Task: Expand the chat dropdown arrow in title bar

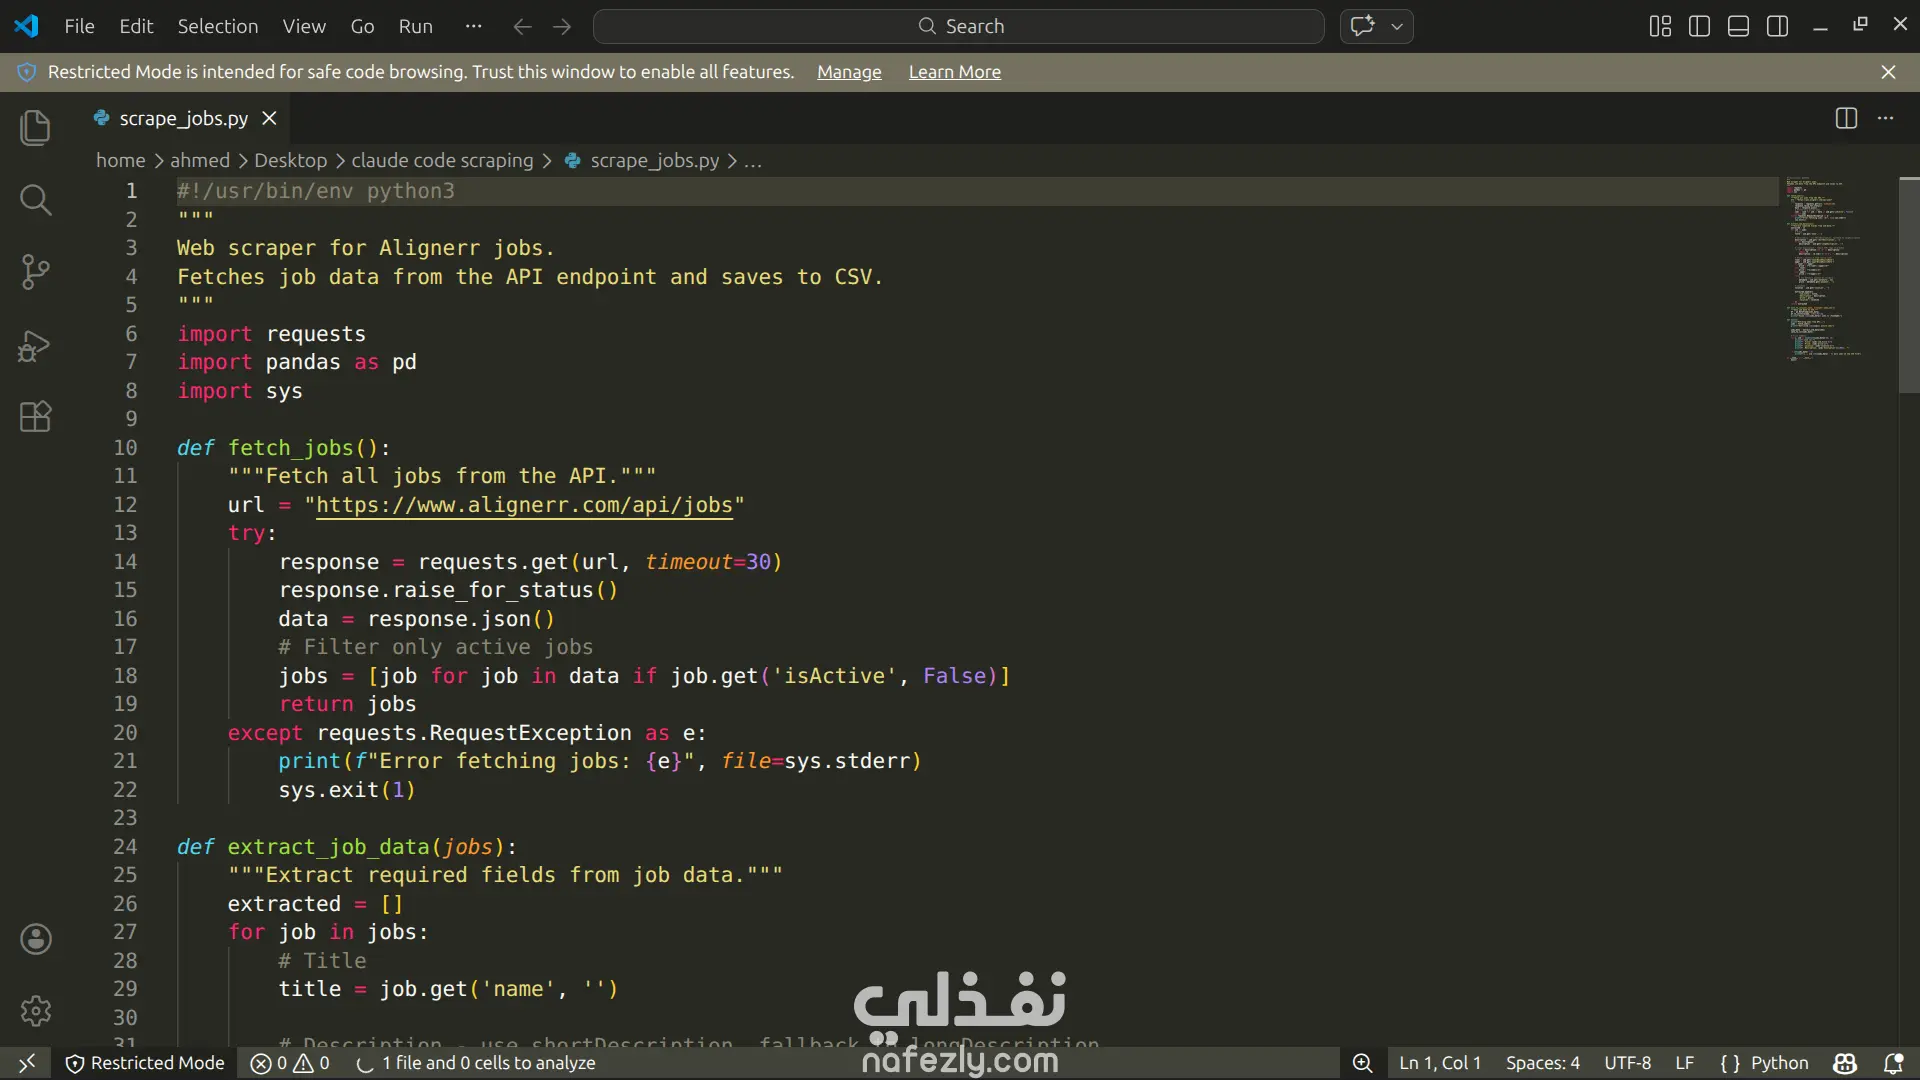Action: tap(1397, 26)
